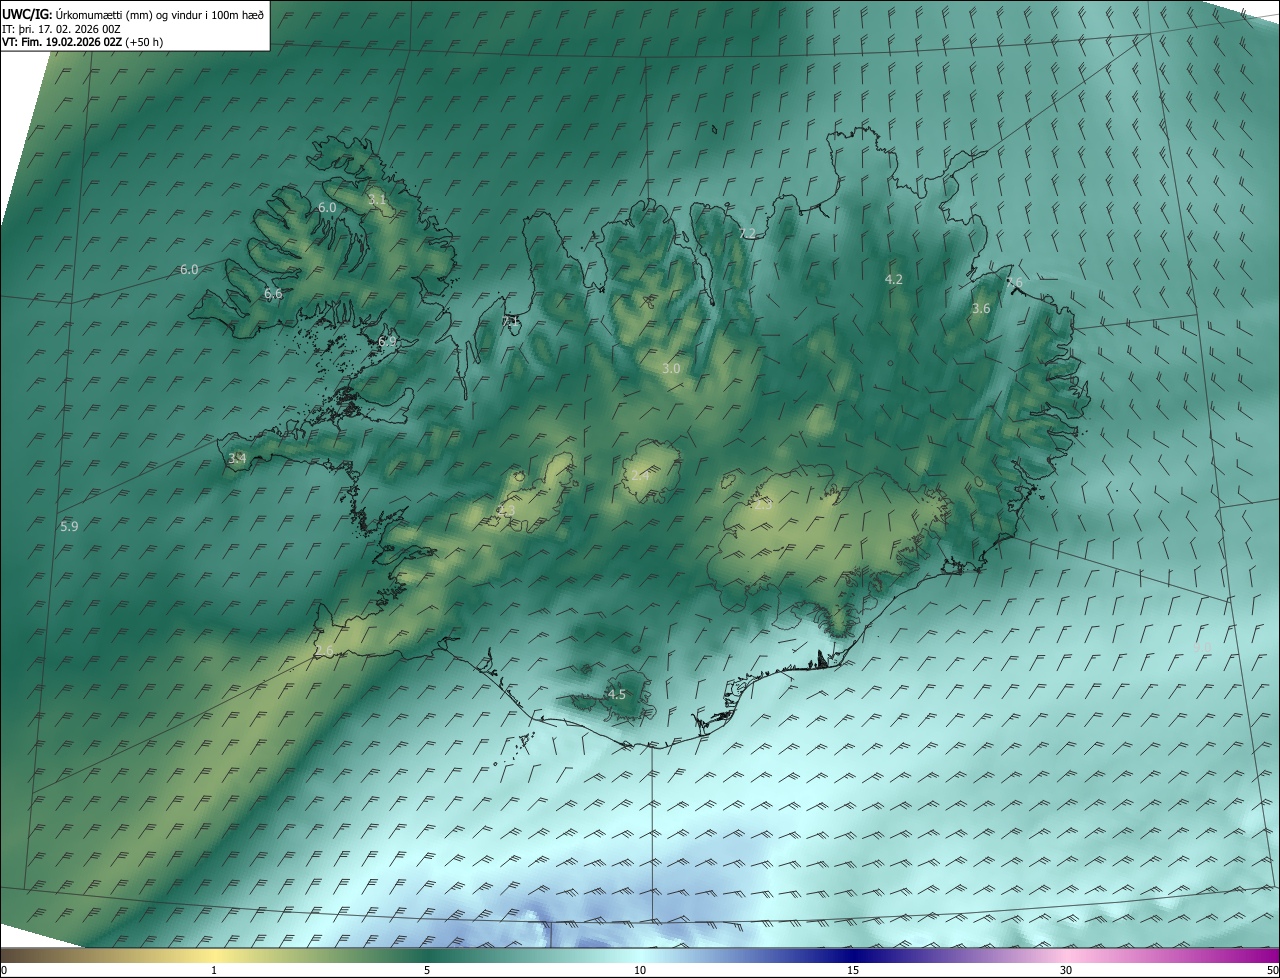Click the colour bar label 5
1280x978 pixels.
coord(427,971)
